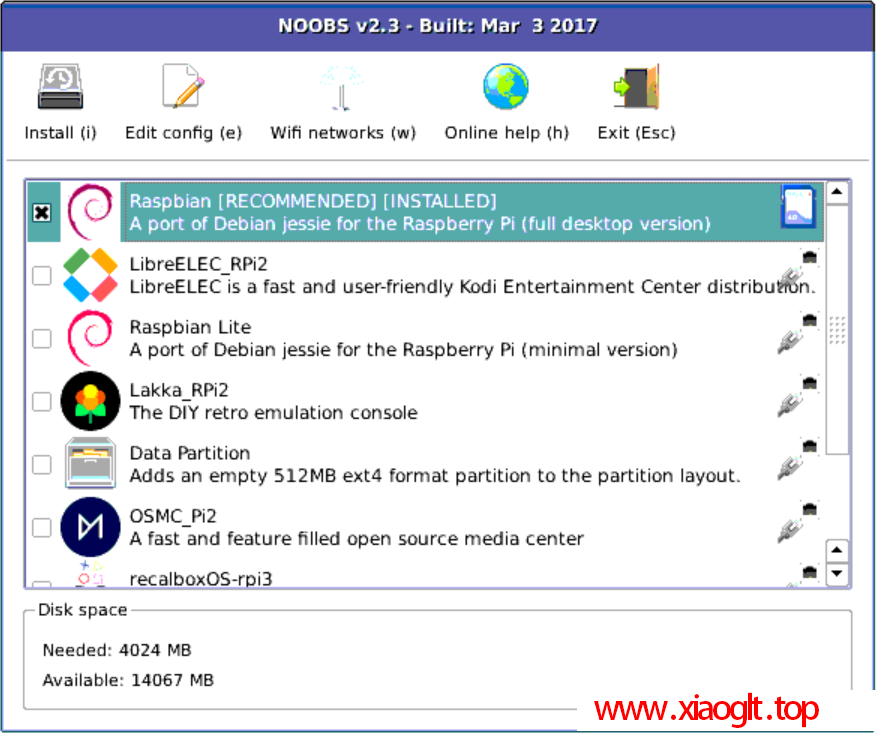Open Wifi networks antenna icon

click(x=342, y=88)
